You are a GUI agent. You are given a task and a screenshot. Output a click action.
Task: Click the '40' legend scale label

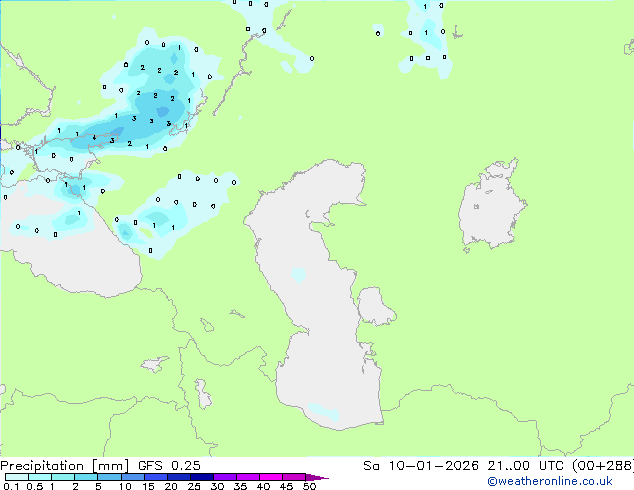coord(263,486)
